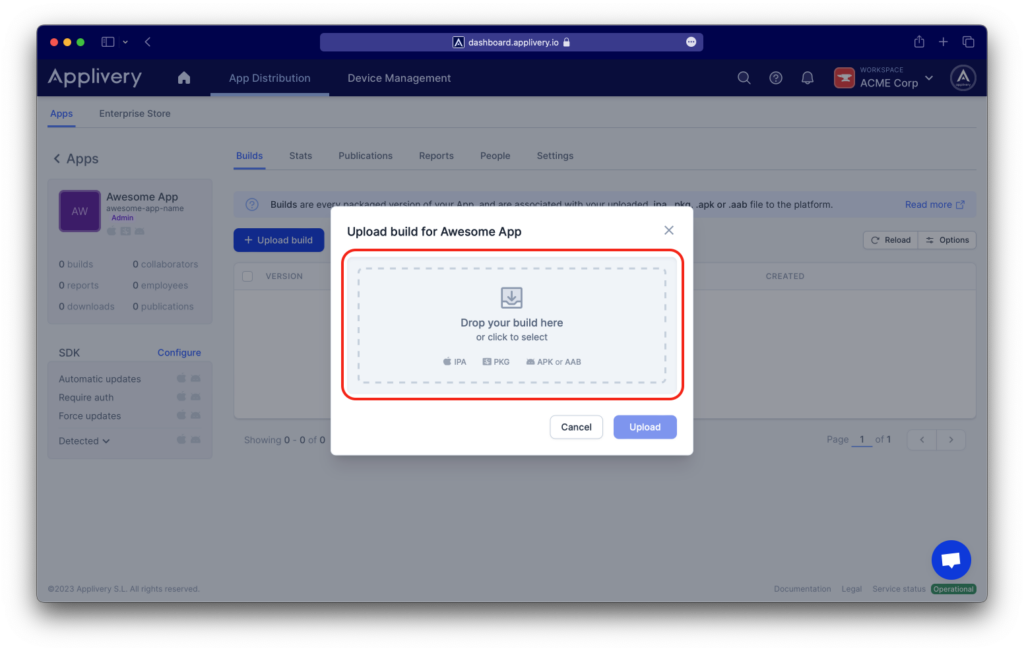1024x651 pixels.
Task: Click the Require auth SDK row
Action: (129, 397)
